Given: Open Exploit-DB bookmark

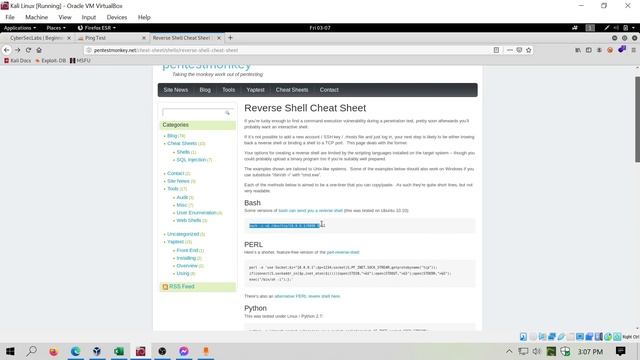Looking at the screenshot, I should click(x=51, y=60).
